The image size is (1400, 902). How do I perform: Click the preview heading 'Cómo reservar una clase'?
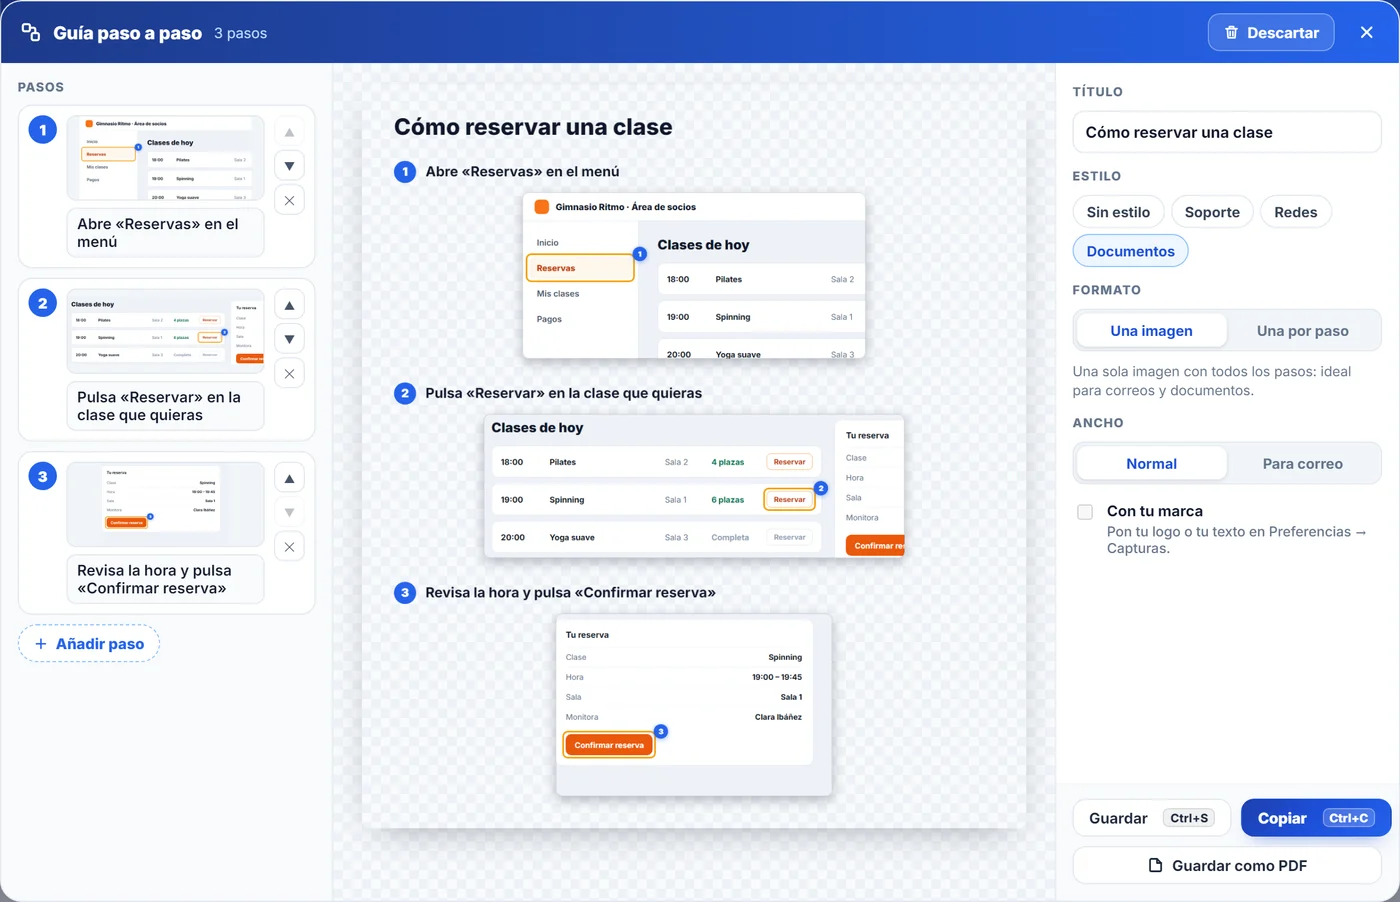533,127
